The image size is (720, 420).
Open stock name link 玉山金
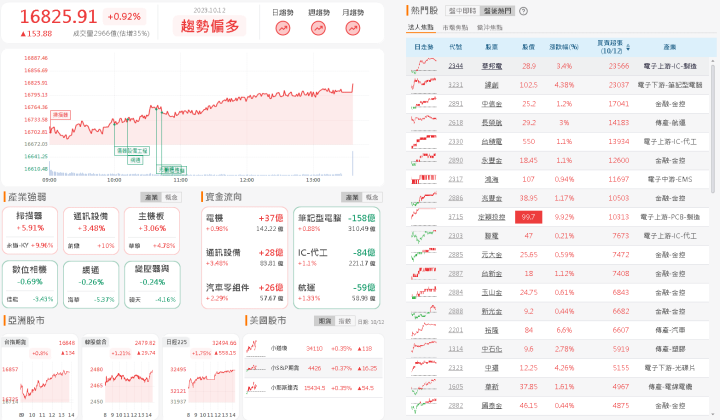[x=491, y=292]
